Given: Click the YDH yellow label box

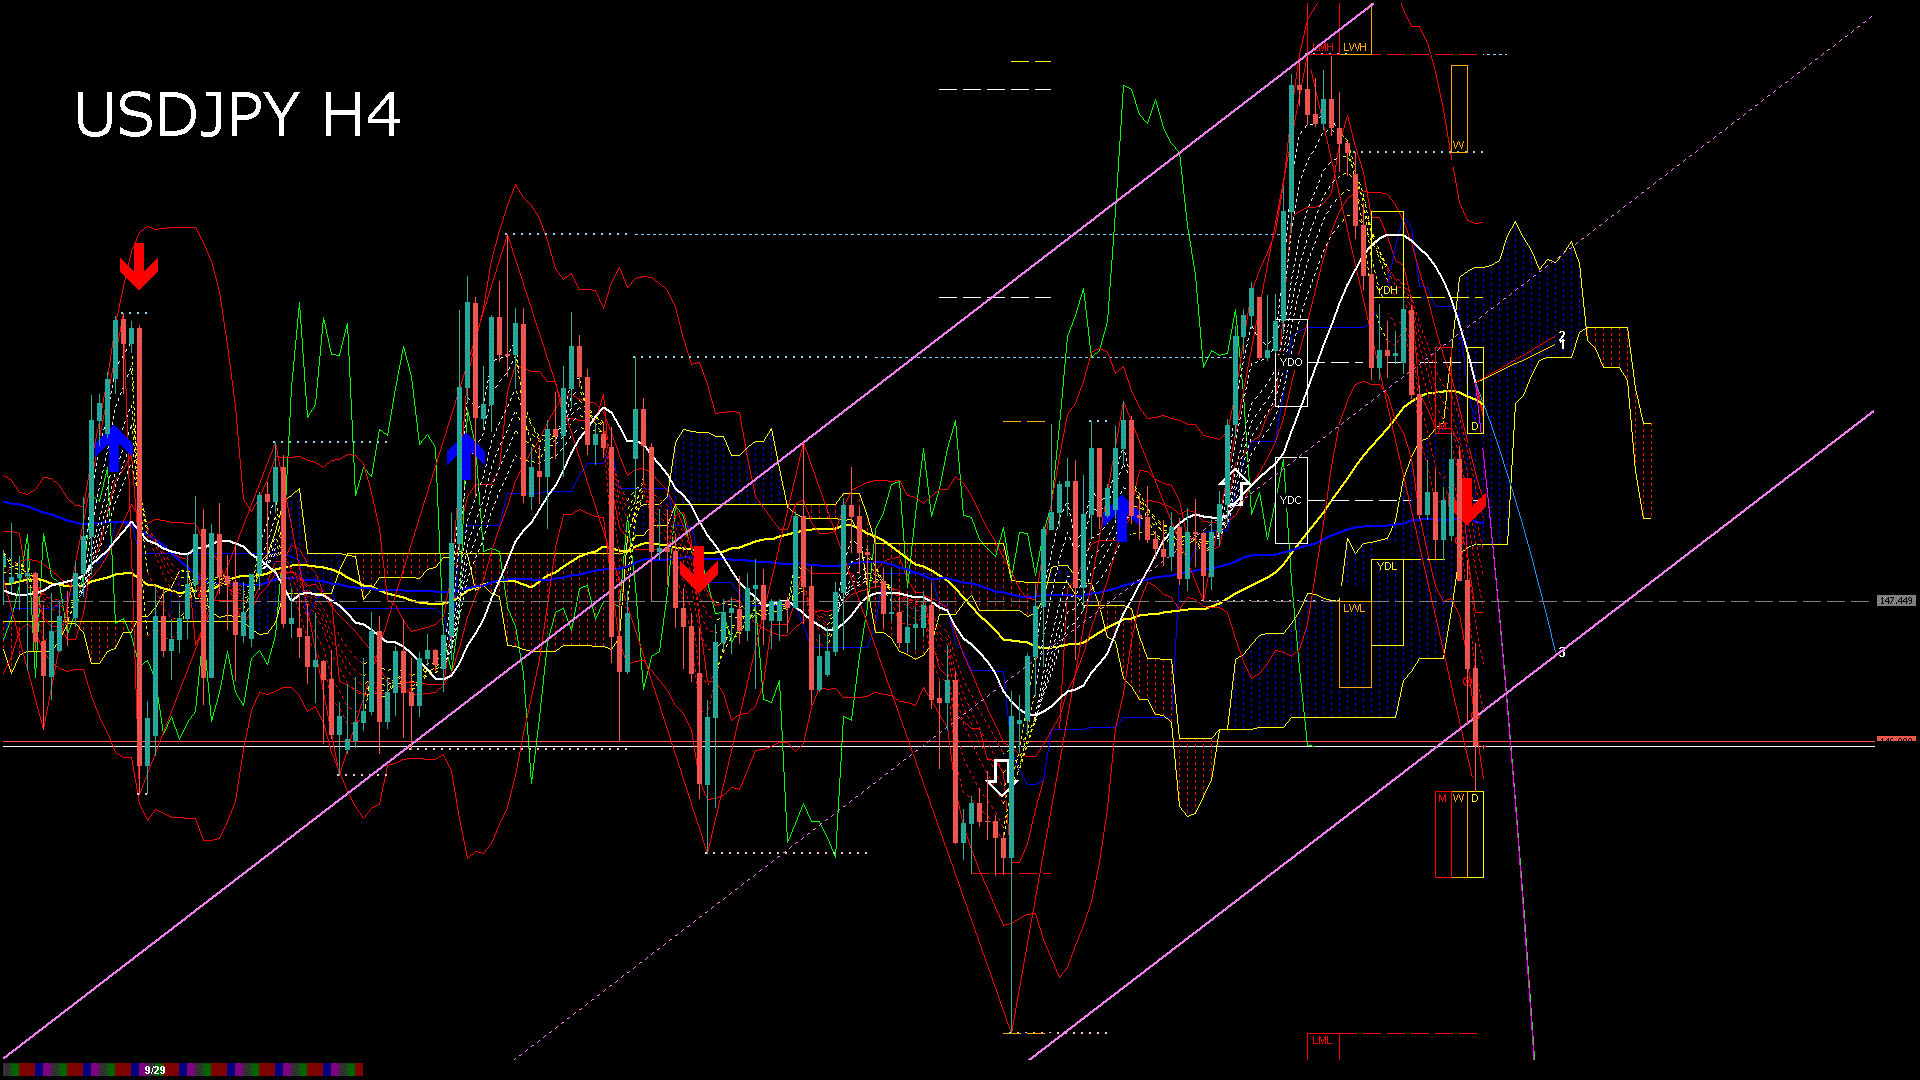Looking at the screenshot, I should (1387, 290).
